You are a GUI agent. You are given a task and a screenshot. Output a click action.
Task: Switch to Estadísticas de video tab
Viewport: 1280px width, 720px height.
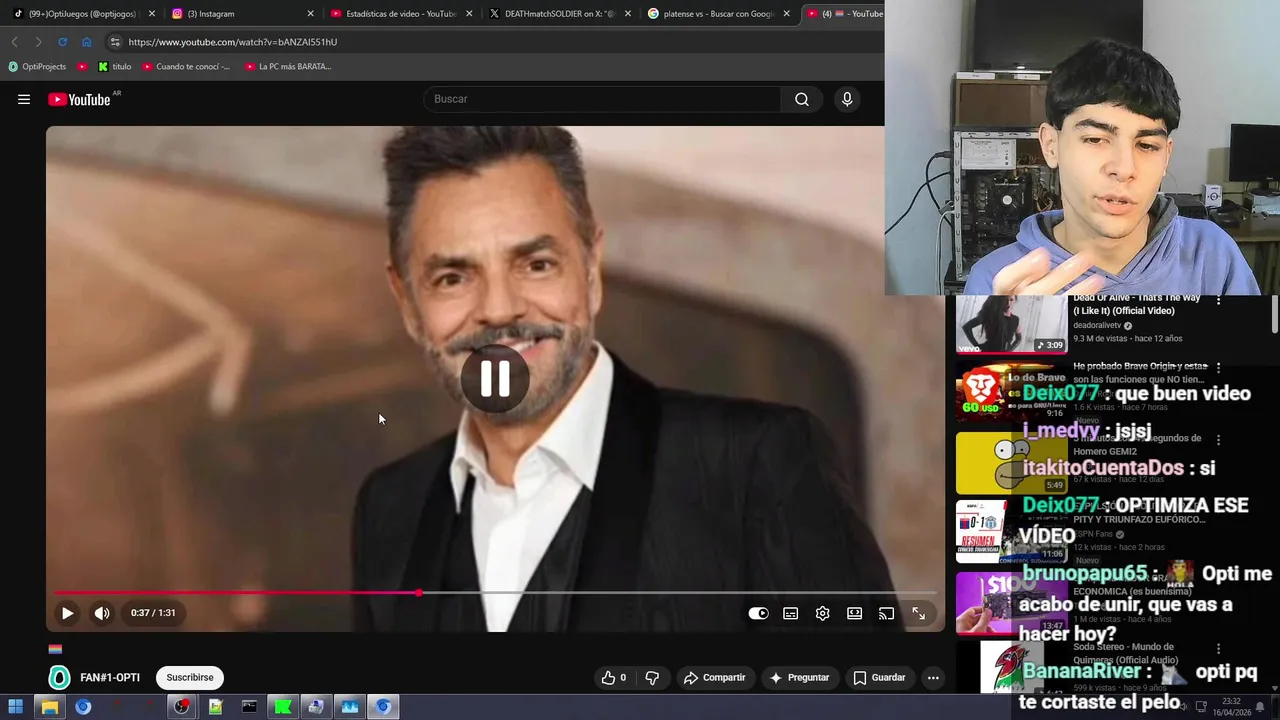[x=400, y=14]
